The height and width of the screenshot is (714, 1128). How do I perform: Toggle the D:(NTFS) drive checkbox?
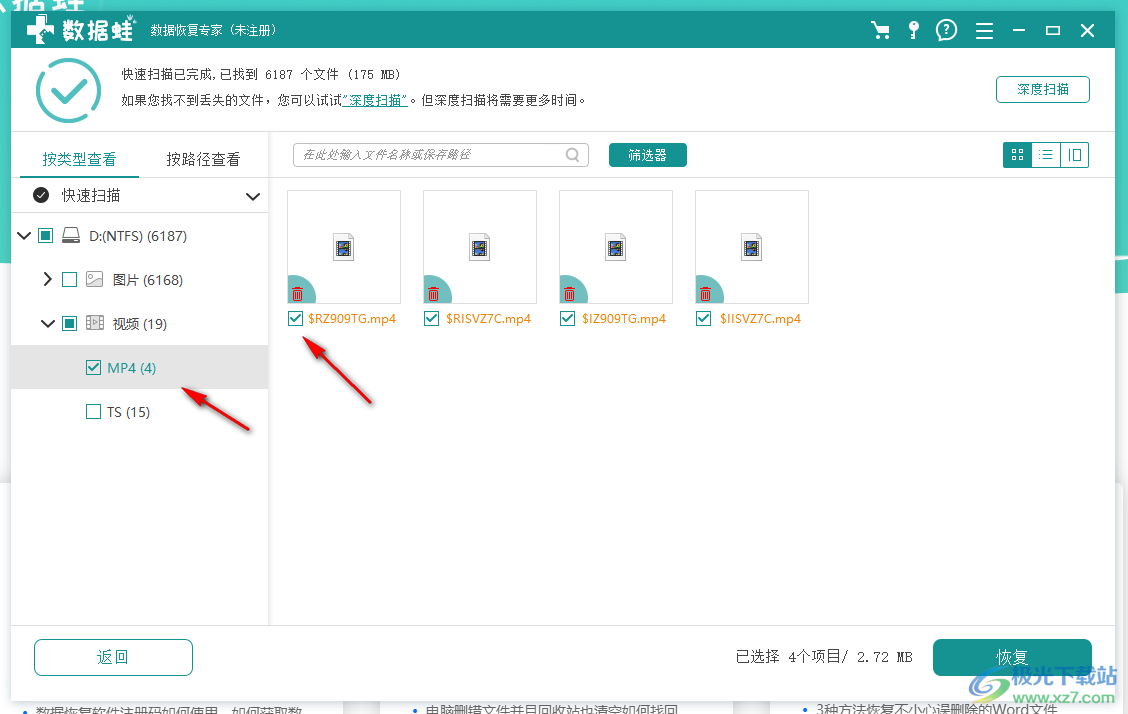[x=45, y=236]
